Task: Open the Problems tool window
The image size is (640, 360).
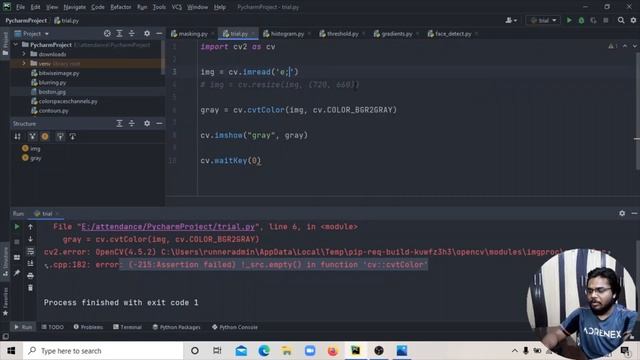Action: pyautogui.click(x=88, y=327)
